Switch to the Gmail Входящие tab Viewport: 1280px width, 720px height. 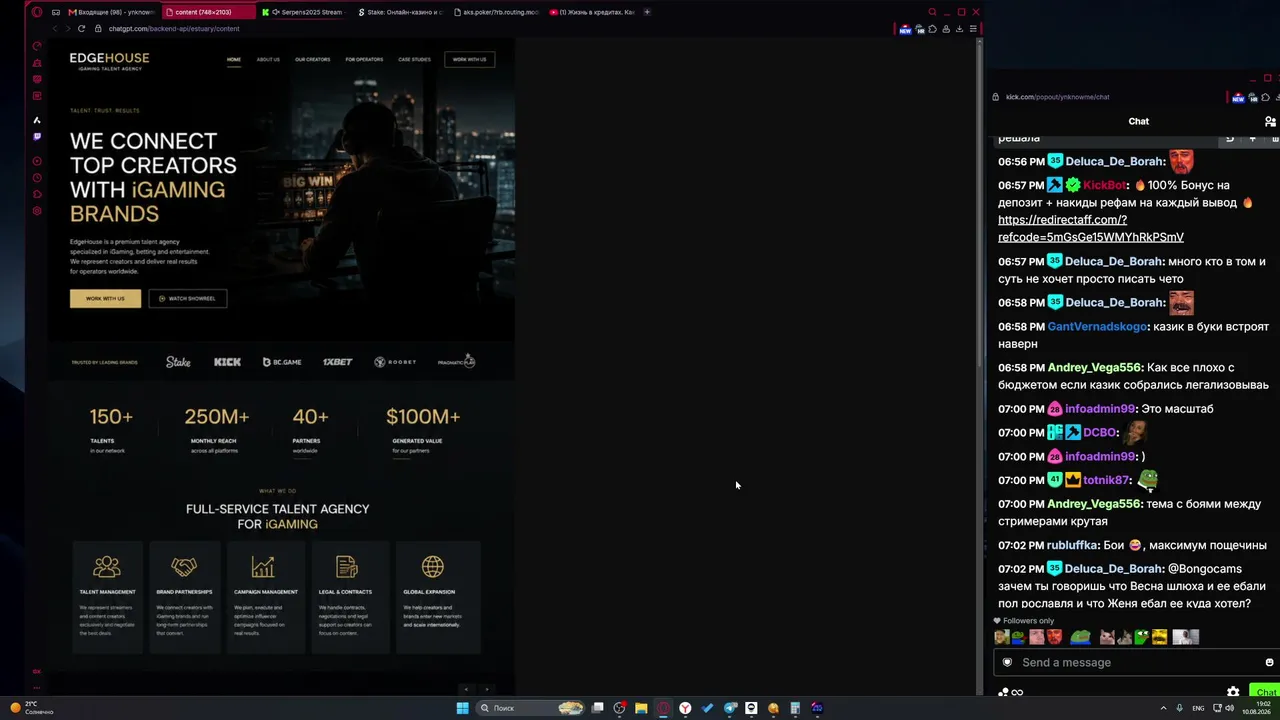pos(112,12)
